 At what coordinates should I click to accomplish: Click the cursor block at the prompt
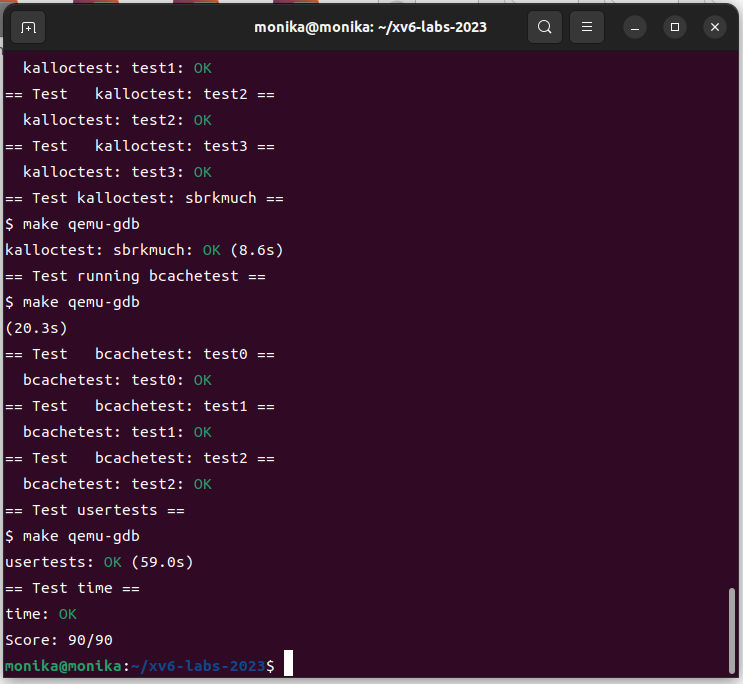[288, 665]
